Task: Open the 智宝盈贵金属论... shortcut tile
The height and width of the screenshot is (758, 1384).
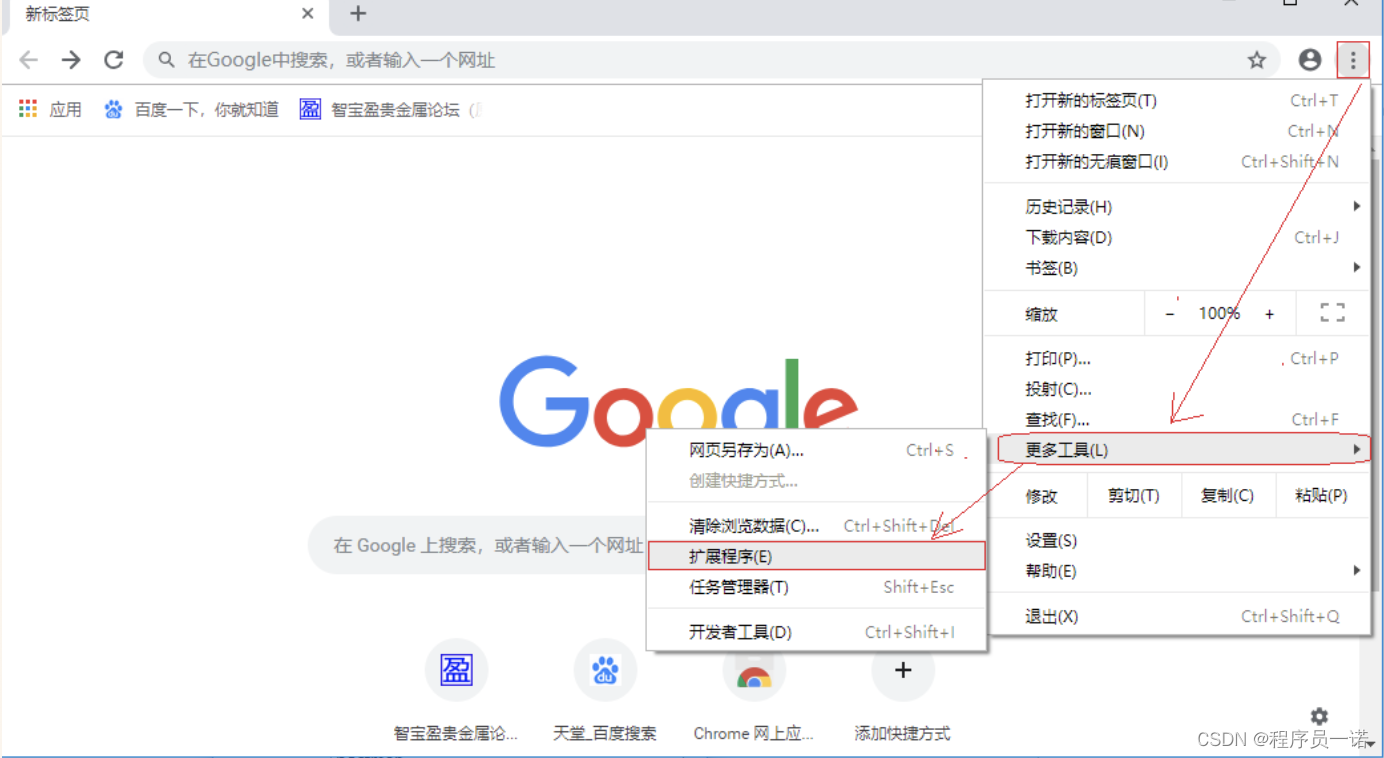Action: point(456,692)
